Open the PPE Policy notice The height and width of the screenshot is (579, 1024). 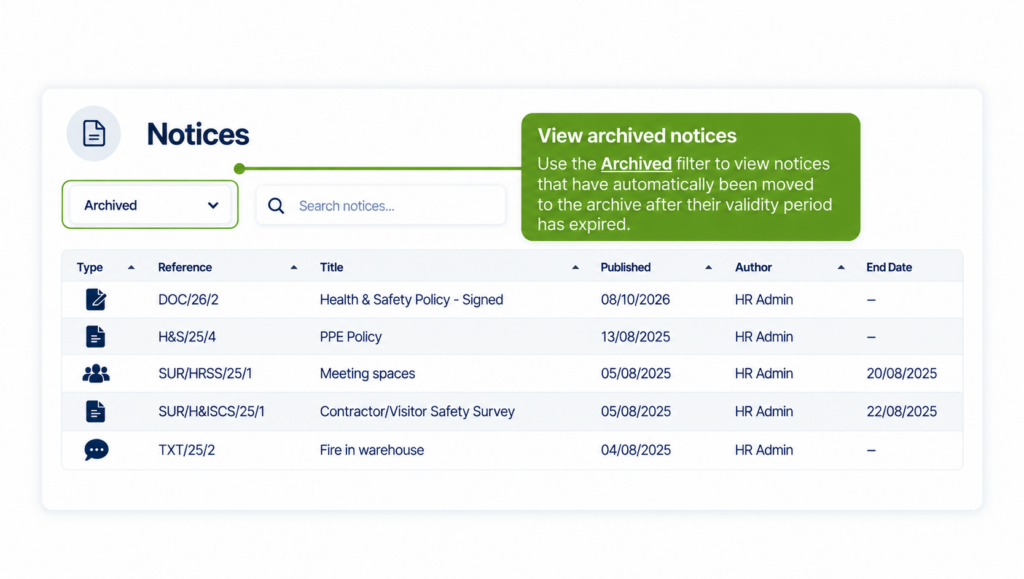(351, 337)
